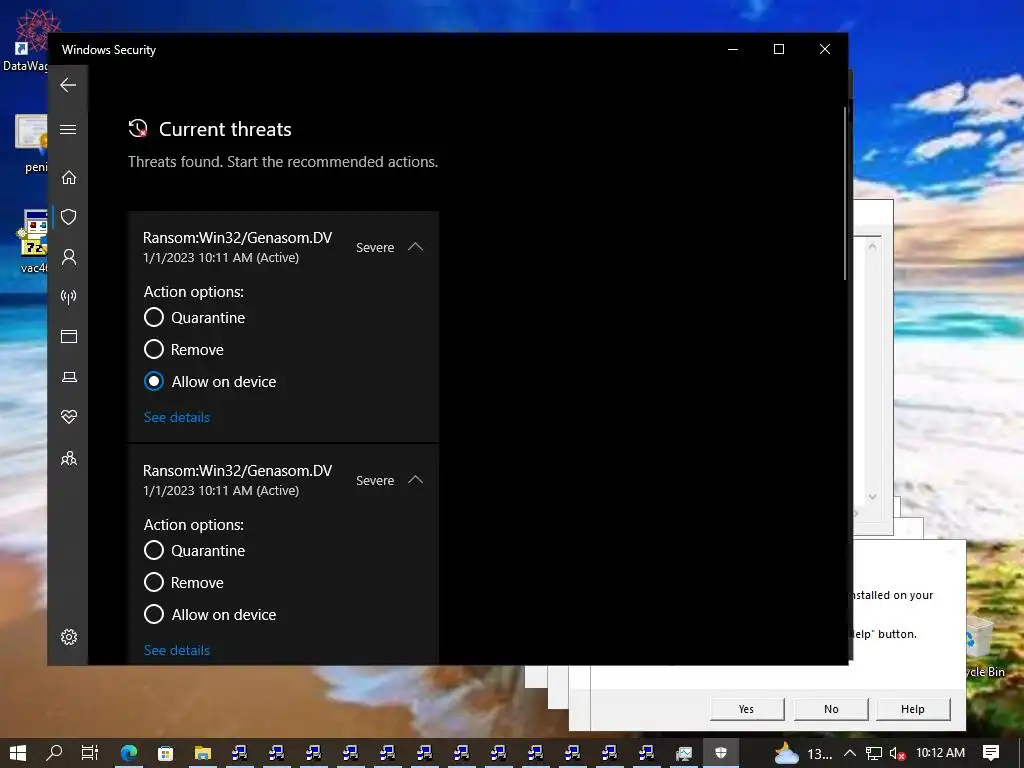Open See details for the second threat

[177, 650]
